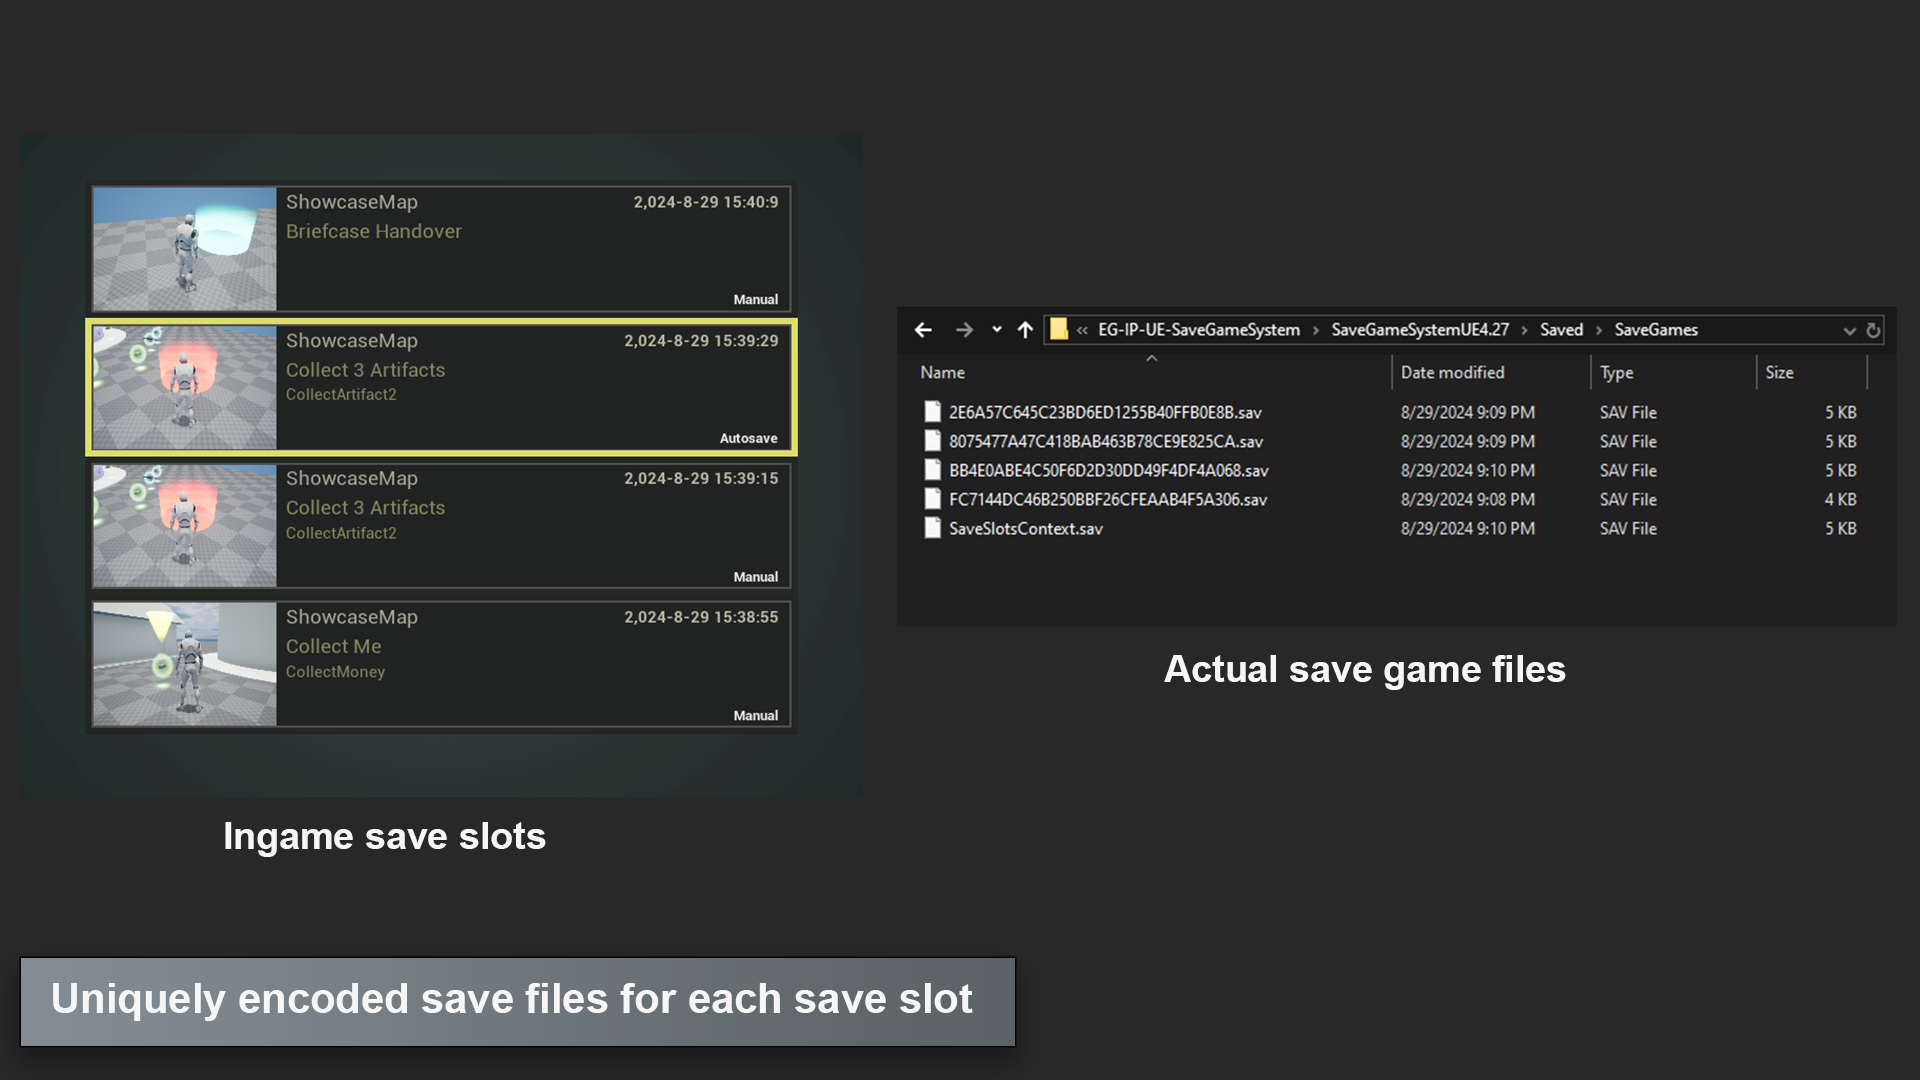
Task: Expand hidden path double-chevron in breadcrumb
Action: (x=1082, y=330)
